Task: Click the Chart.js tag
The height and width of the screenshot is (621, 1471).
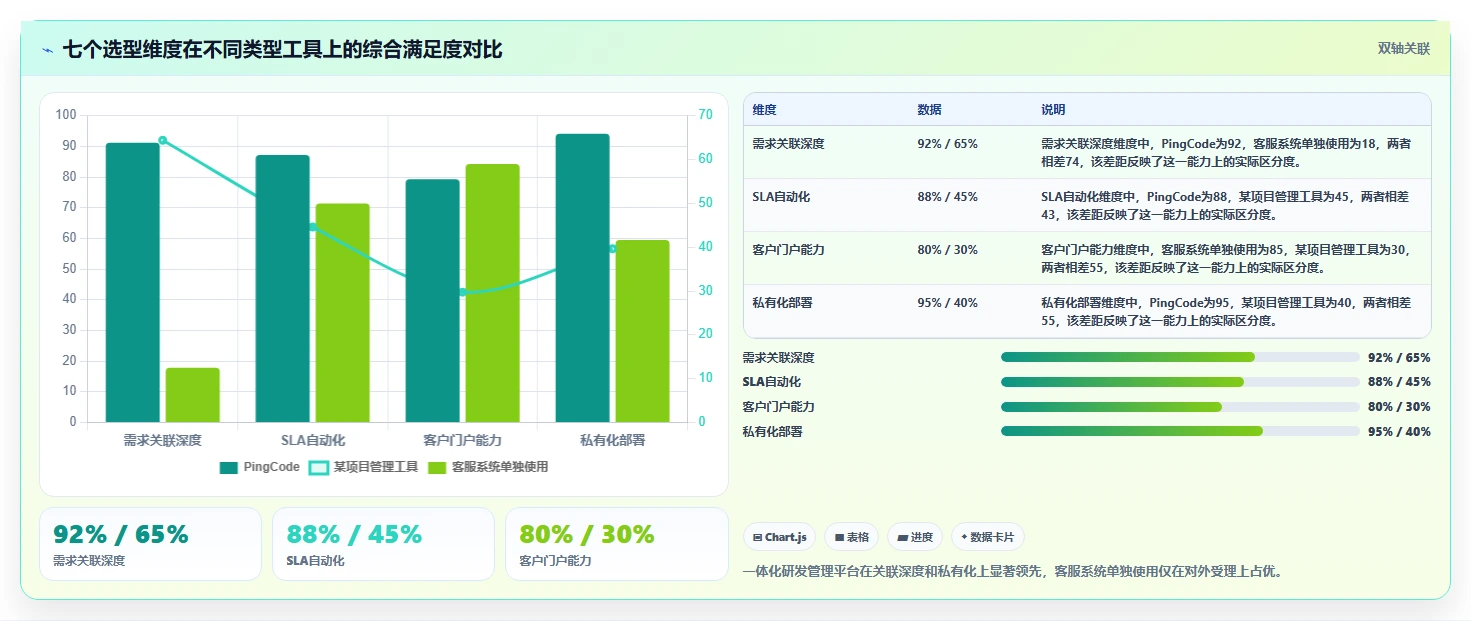Action: (x=779, y=537)
